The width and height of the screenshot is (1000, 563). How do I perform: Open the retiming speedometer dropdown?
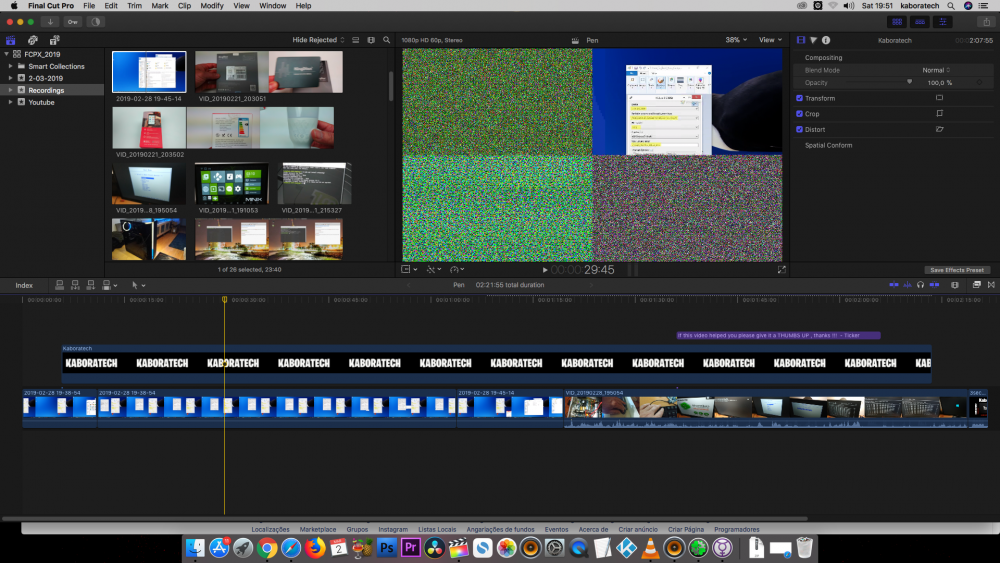pyautogui.click(x=457, y=270)
